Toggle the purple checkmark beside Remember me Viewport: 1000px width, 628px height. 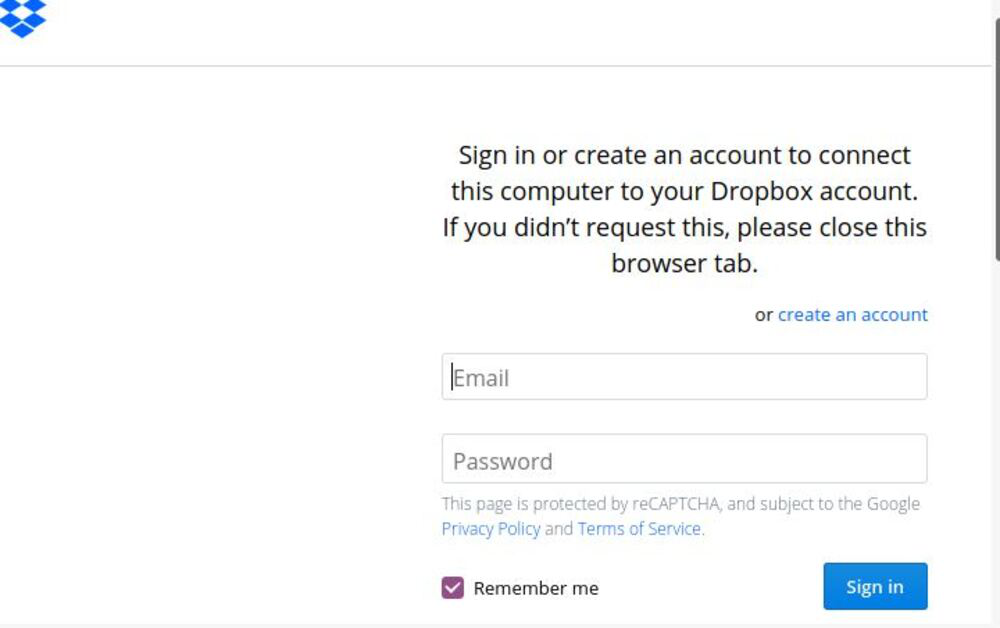[x=453, y=588]
